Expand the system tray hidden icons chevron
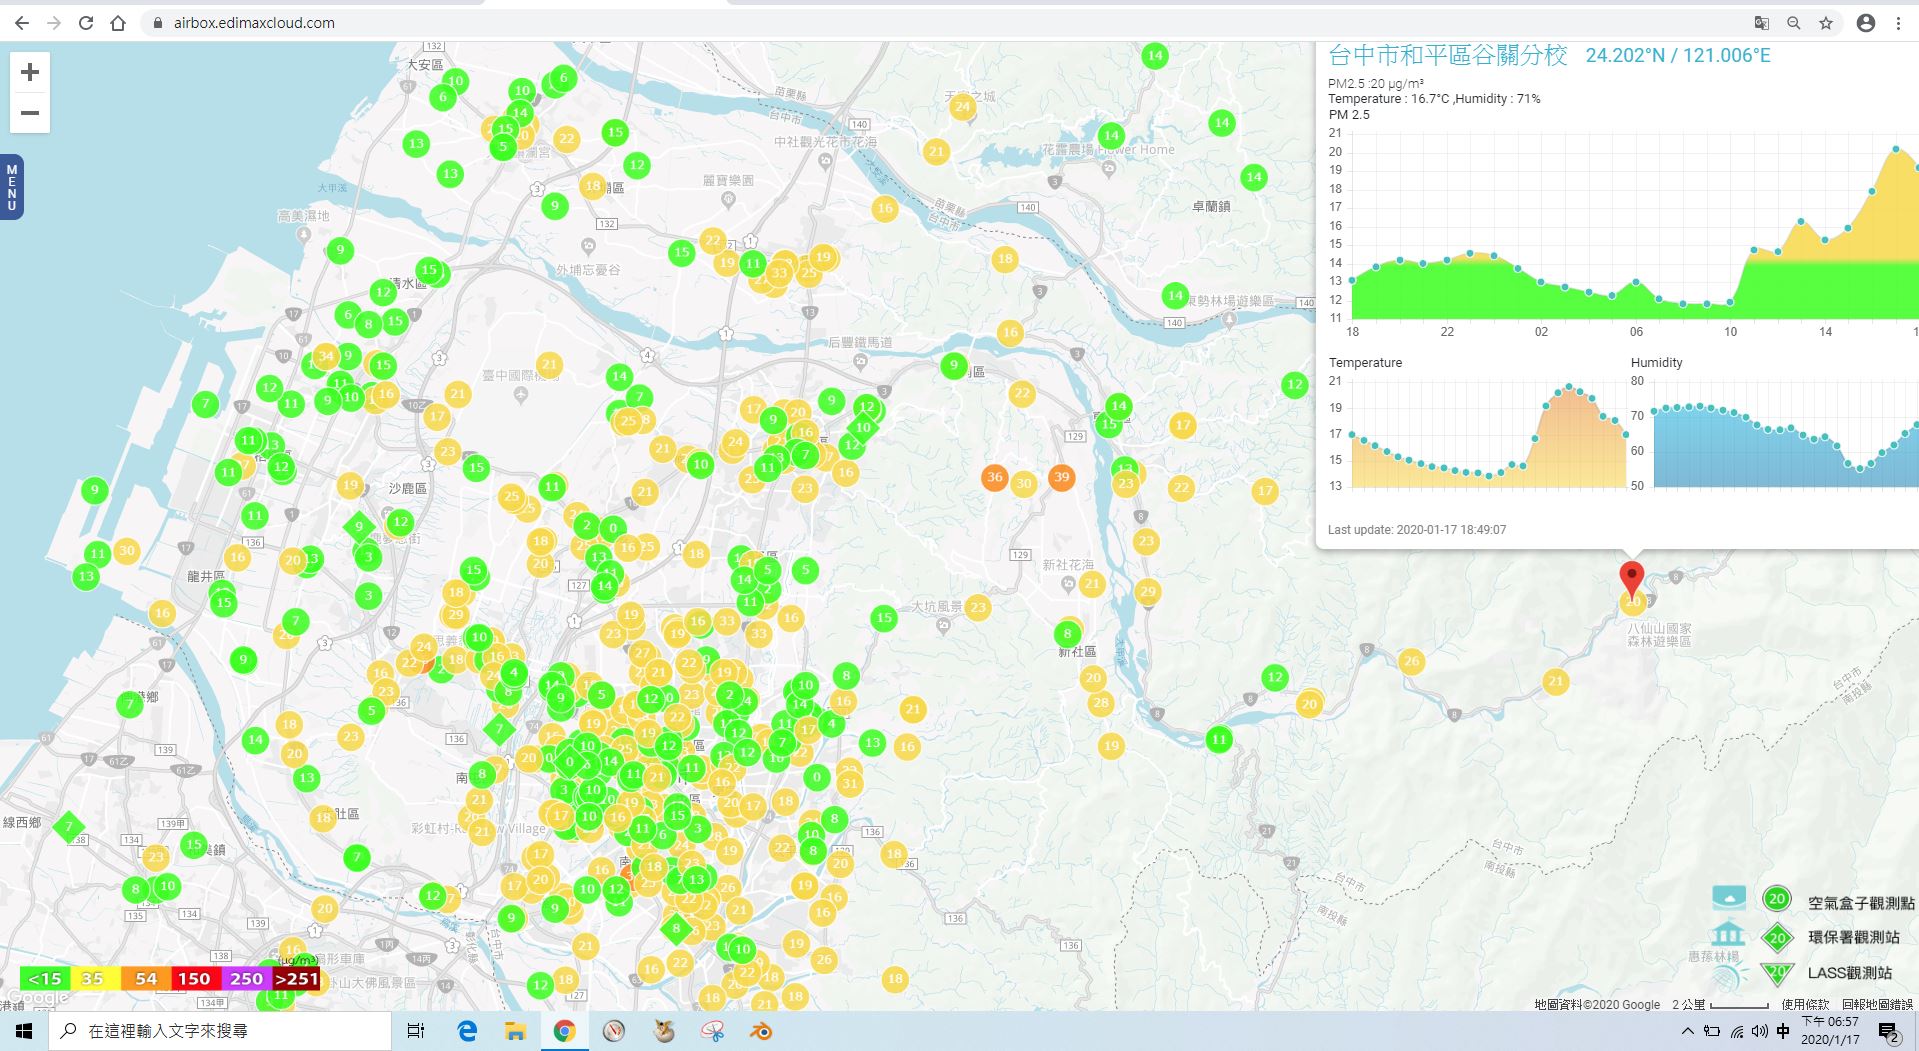Viewport: 1919px width, 1051px height. [1688, 1031]
